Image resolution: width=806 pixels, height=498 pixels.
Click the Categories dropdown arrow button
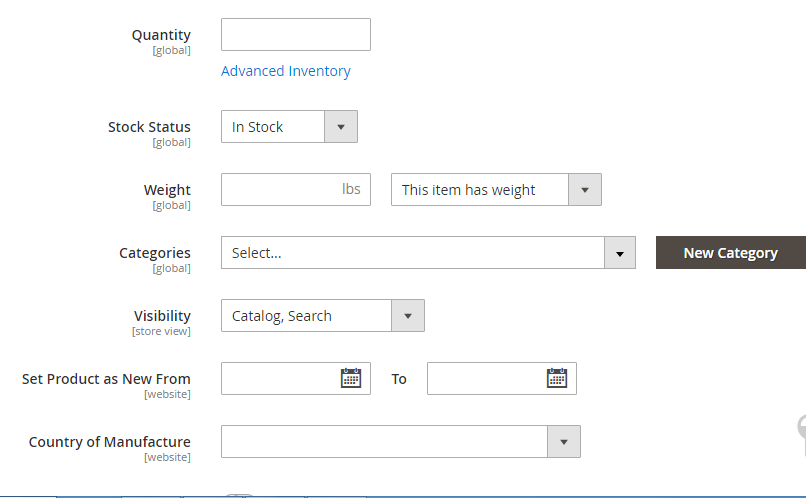620,253
